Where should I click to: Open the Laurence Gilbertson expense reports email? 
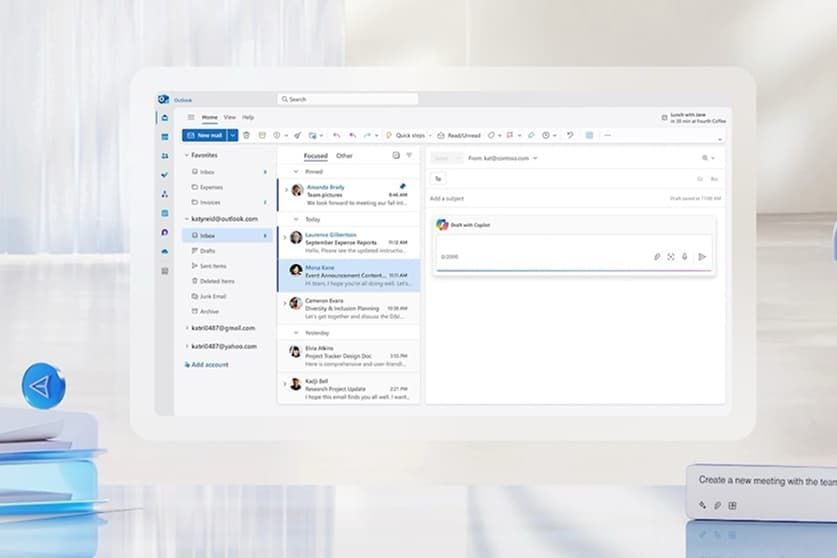click(349, 242)
